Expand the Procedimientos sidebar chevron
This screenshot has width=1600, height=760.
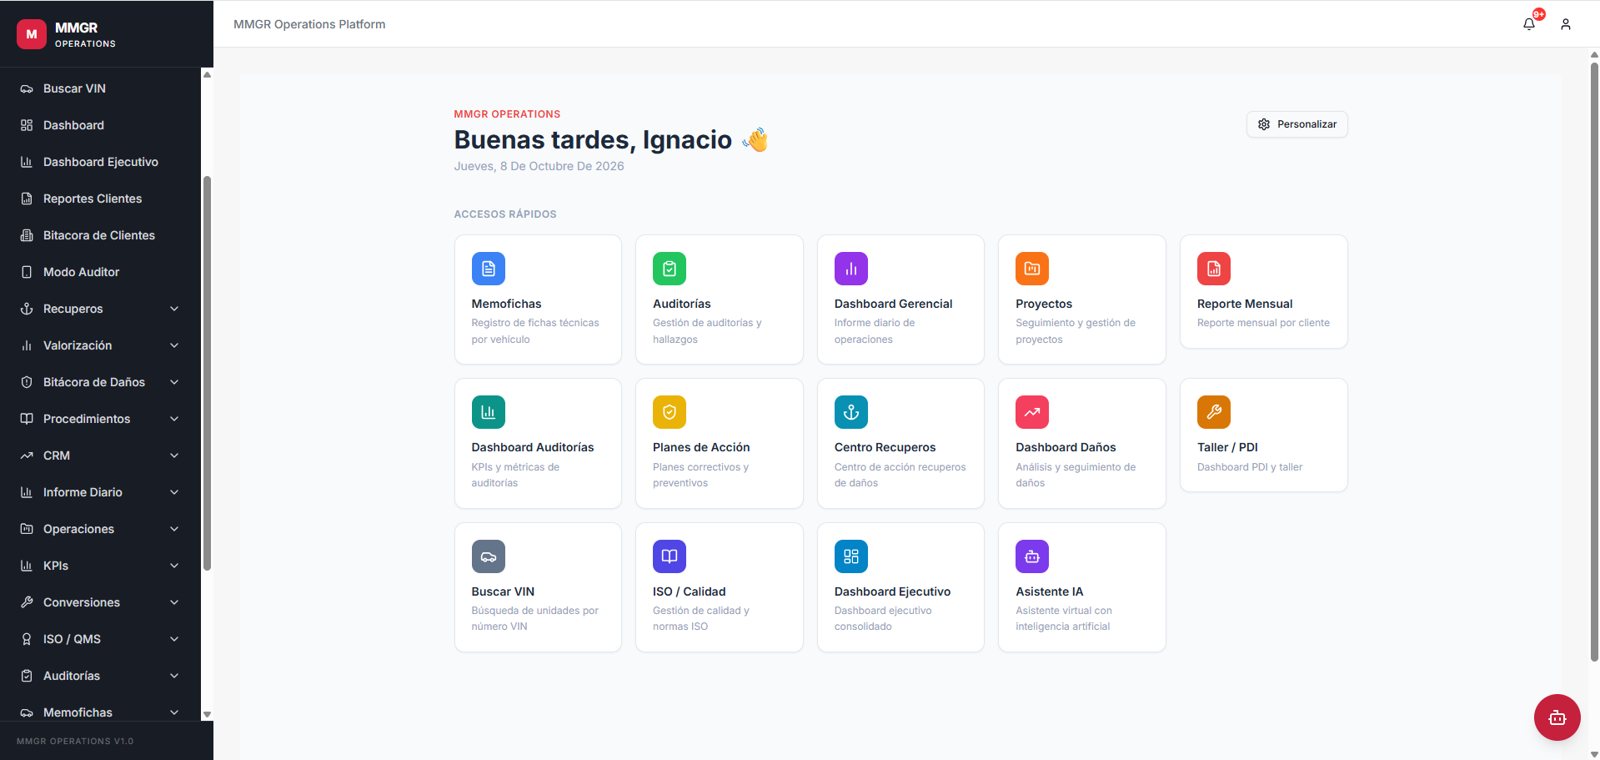click(x=174, y=419)
